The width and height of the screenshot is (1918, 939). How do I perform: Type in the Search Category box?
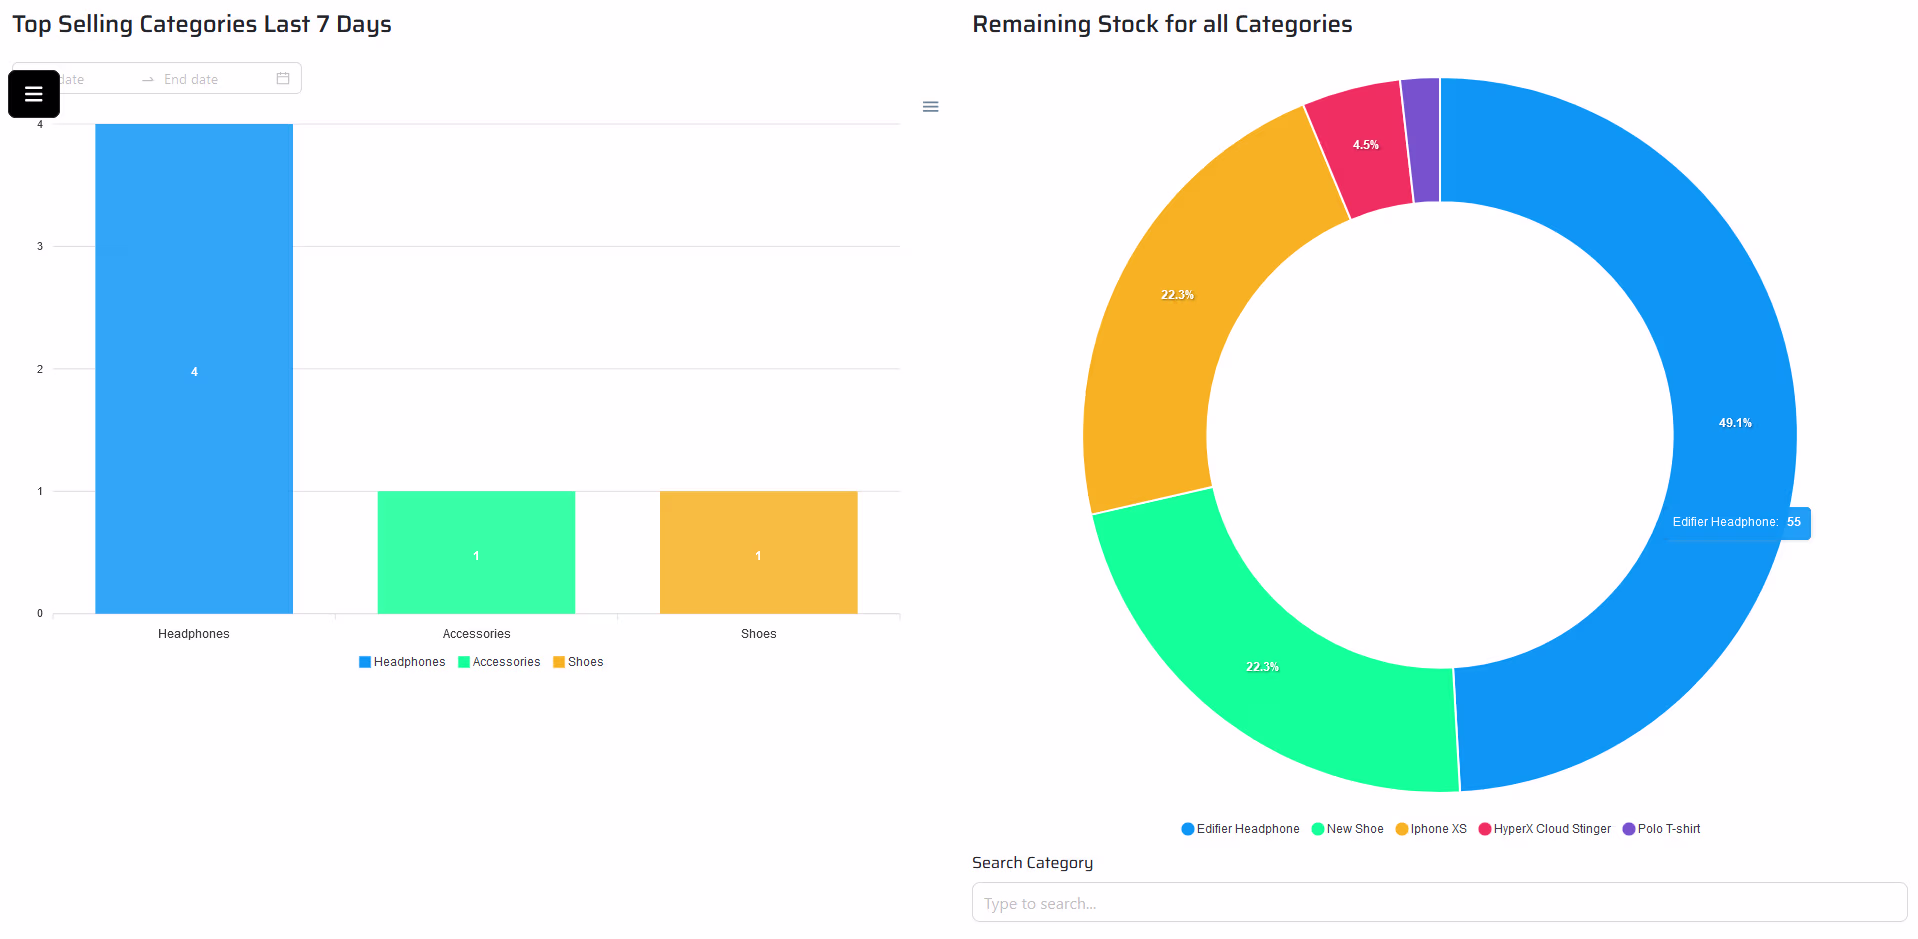pos(1438,903)
